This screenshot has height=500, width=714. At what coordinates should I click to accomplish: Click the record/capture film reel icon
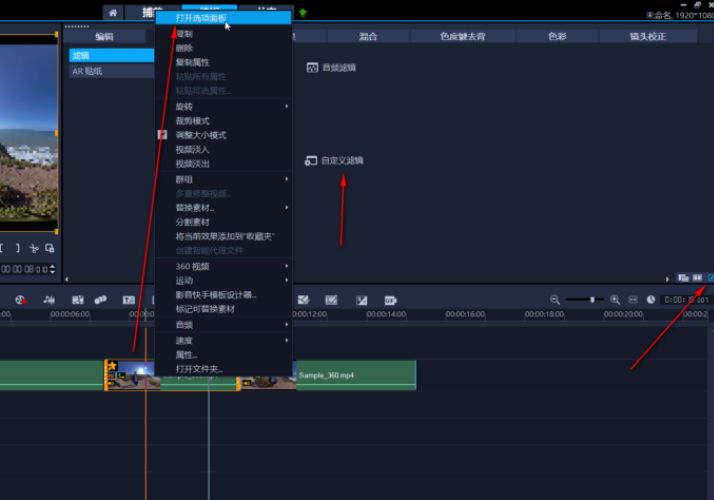point(18,300)
